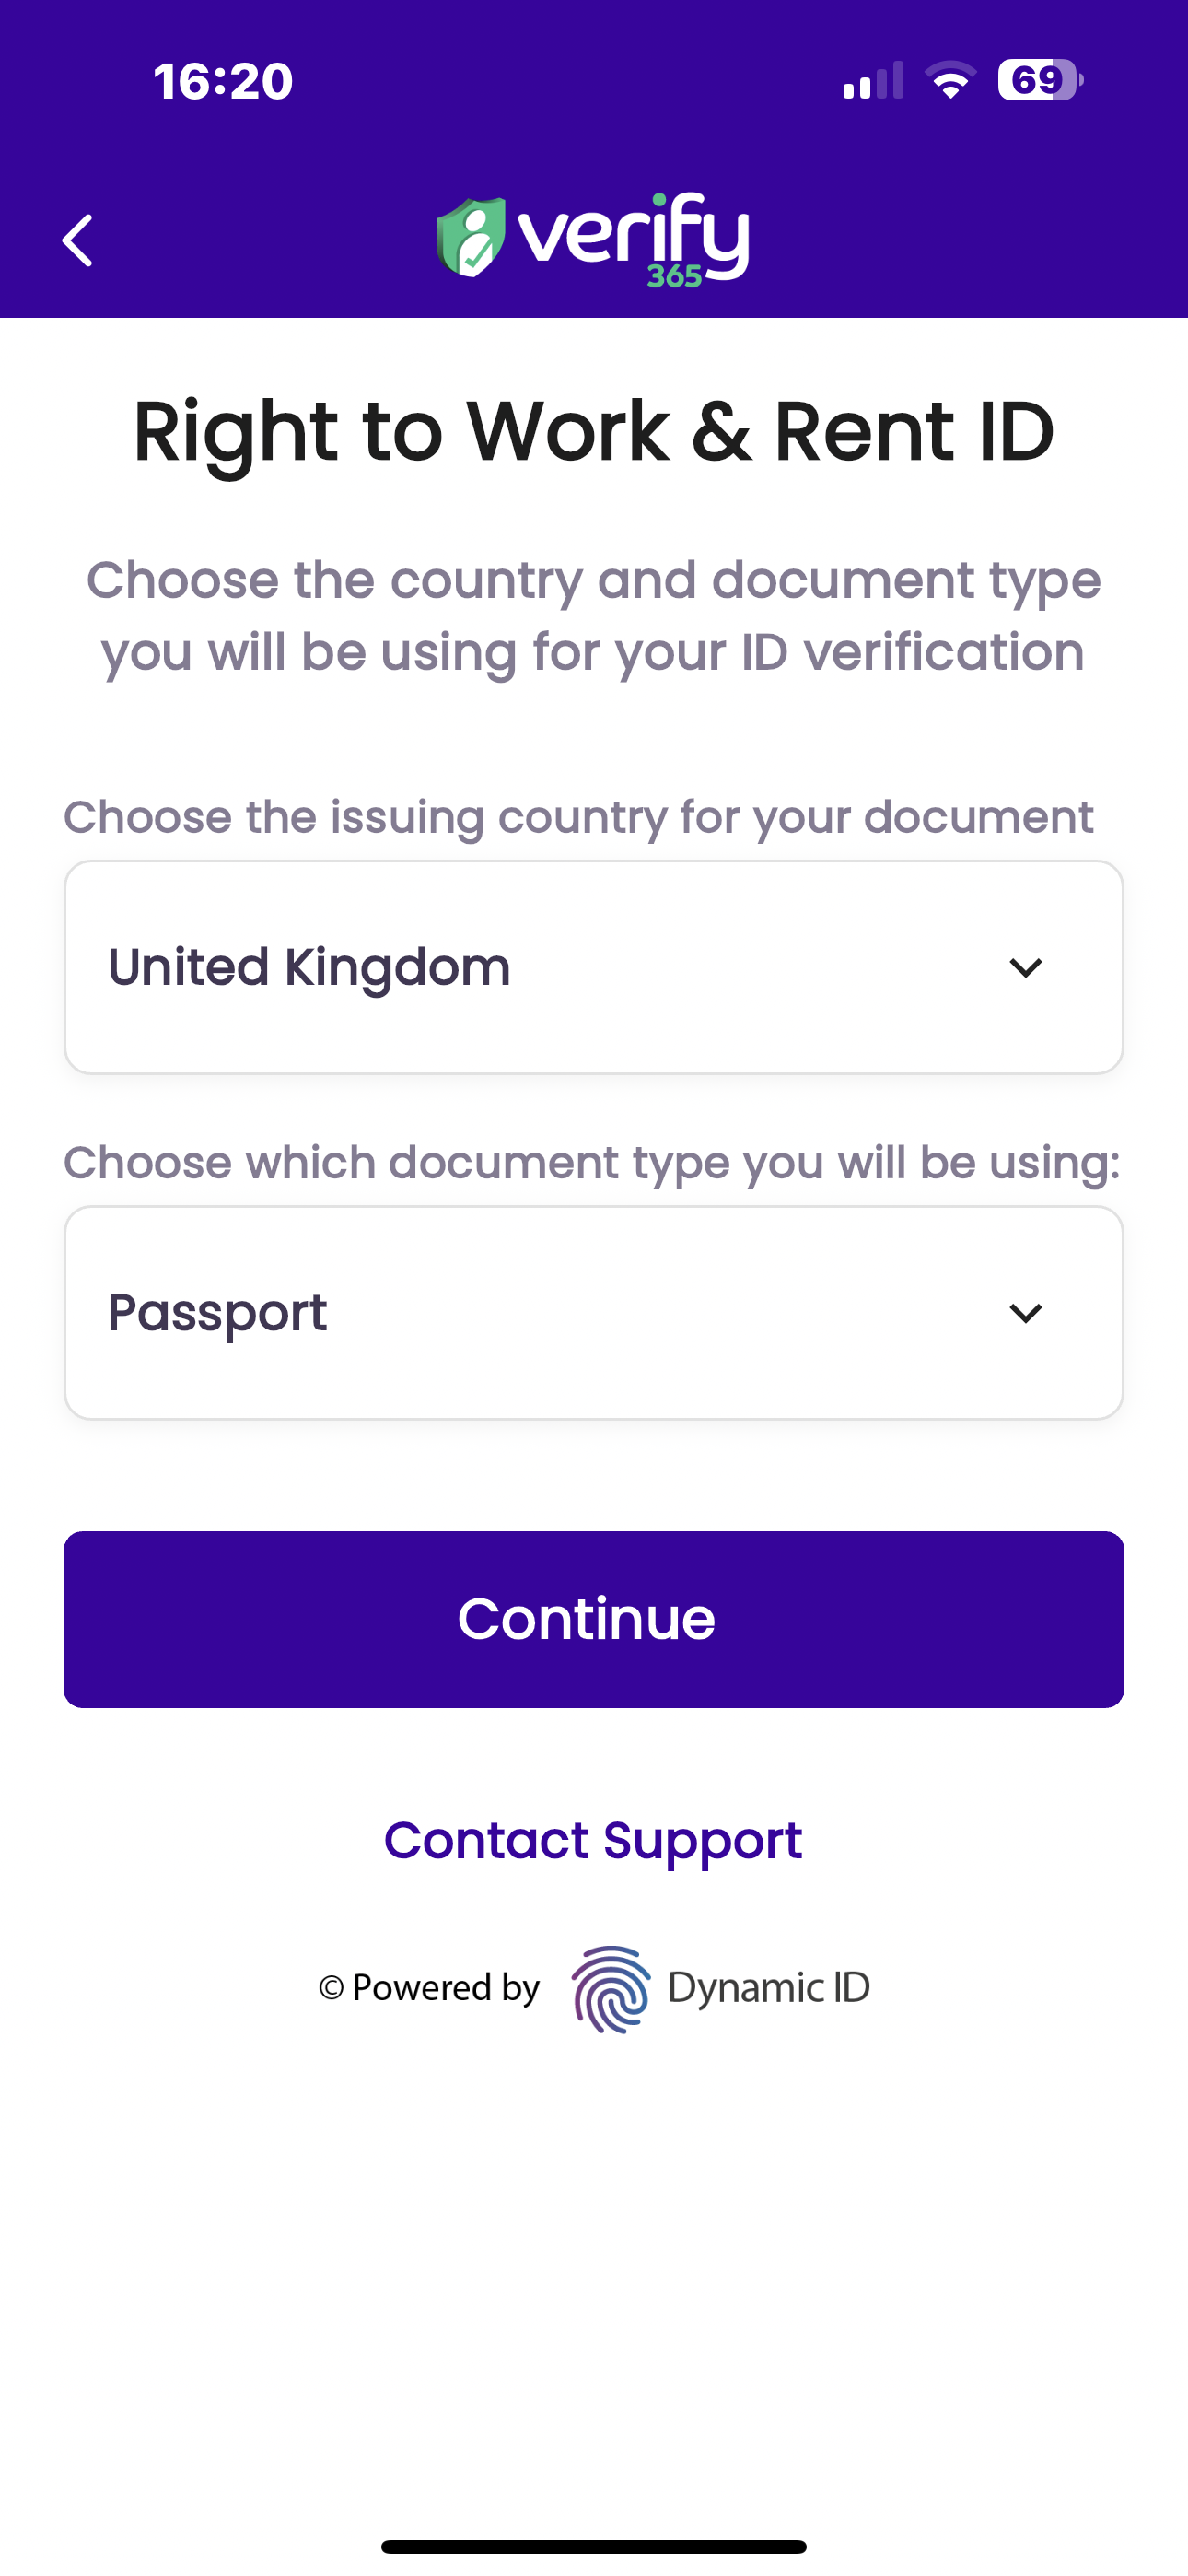Open the issuing country dropdown
The image size is (1188, 2576).
pyautogui.click(x=594, y=967)
